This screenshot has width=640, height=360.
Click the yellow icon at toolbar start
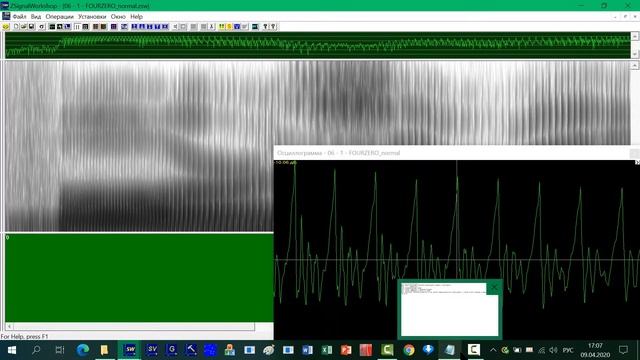(x=6, y=27)
